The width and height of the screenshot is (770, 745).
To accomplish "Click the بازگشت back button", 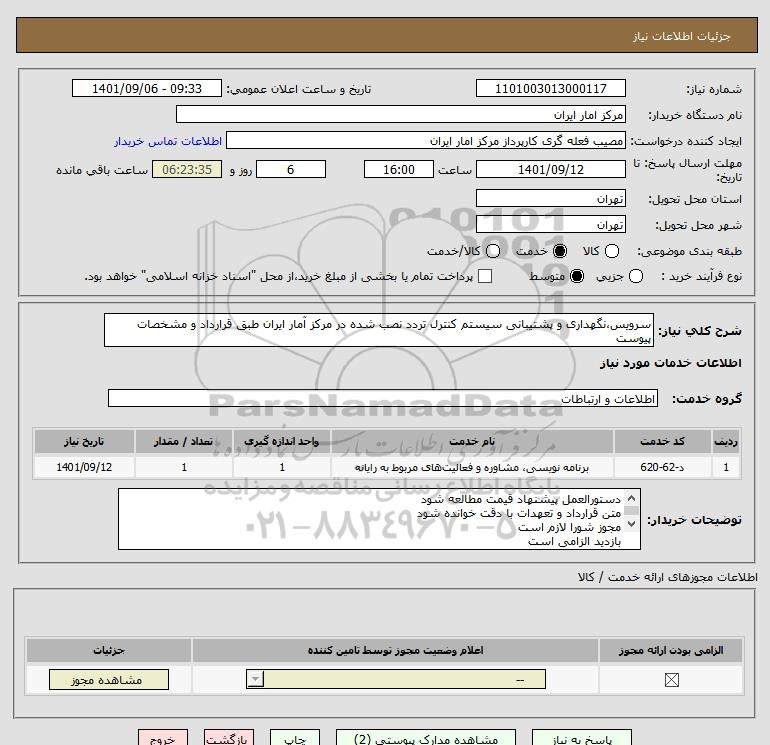I will 229,738.
